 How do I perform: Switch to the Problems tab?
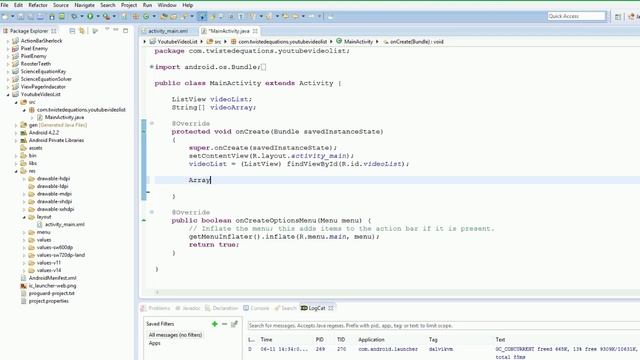point(156,308)
